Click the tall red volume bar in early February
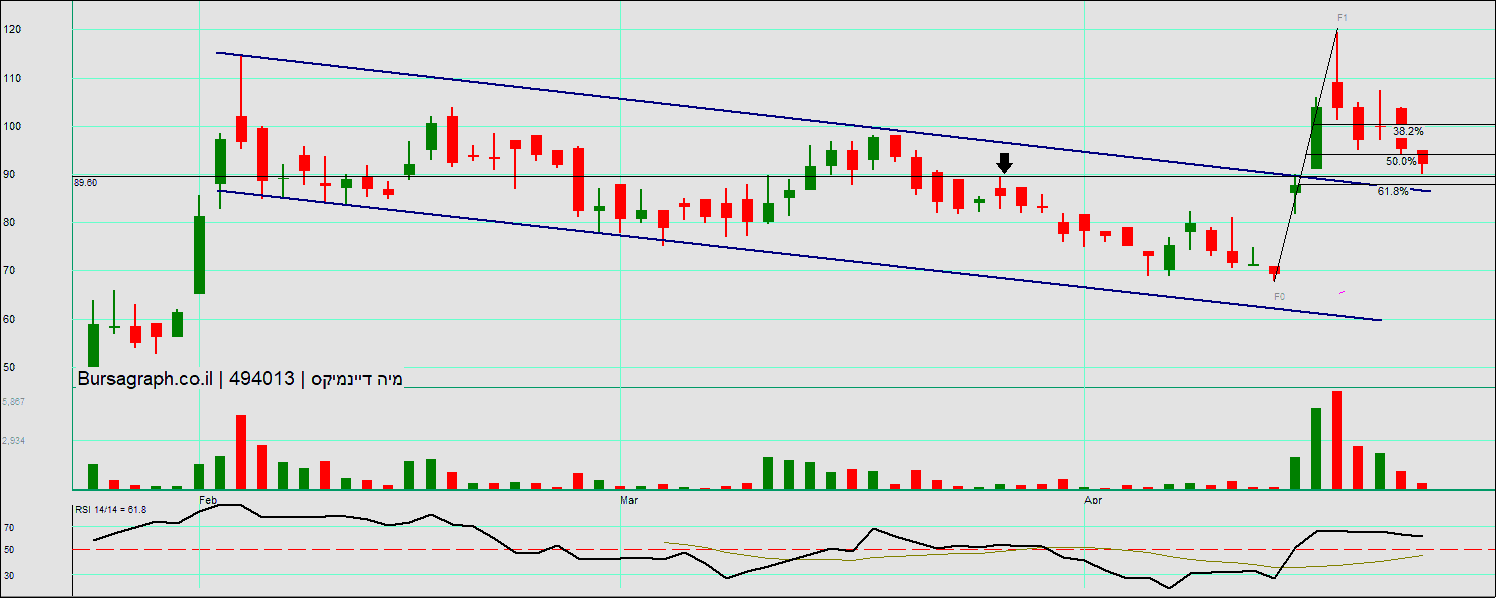 (241, 452)
